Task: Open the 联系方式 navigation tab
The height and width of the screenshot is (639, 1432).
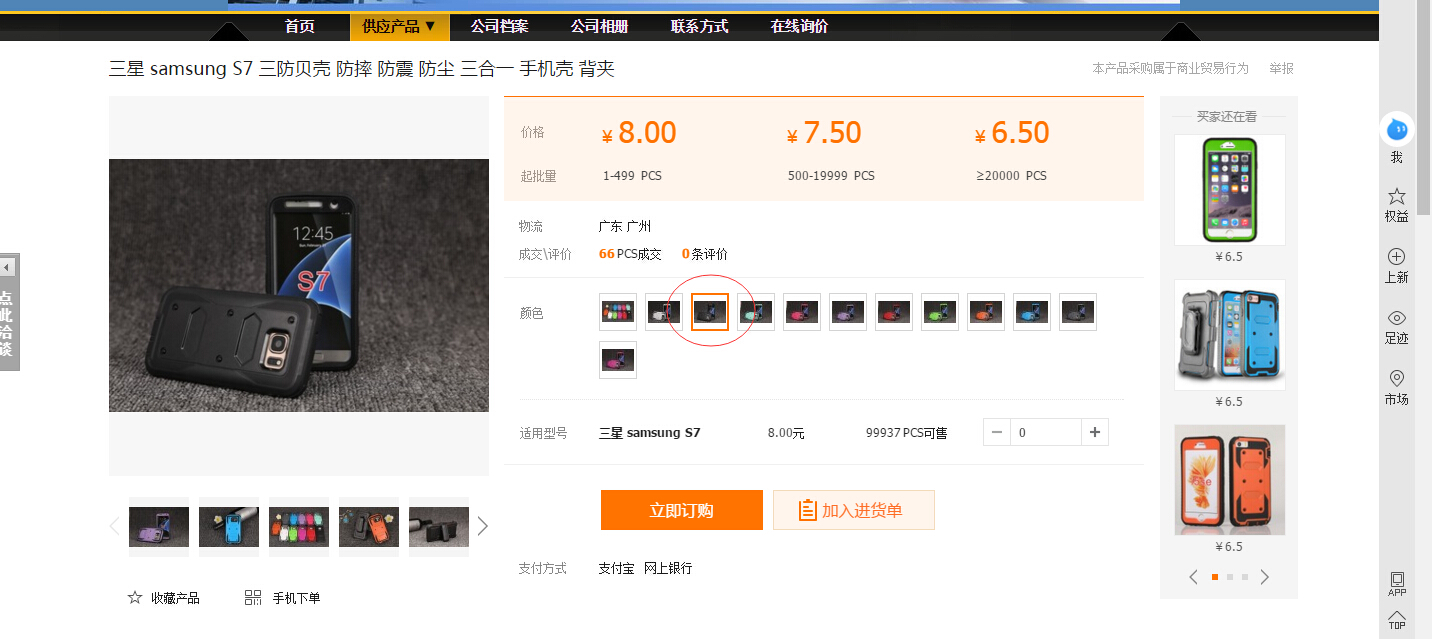Action: 700,26
